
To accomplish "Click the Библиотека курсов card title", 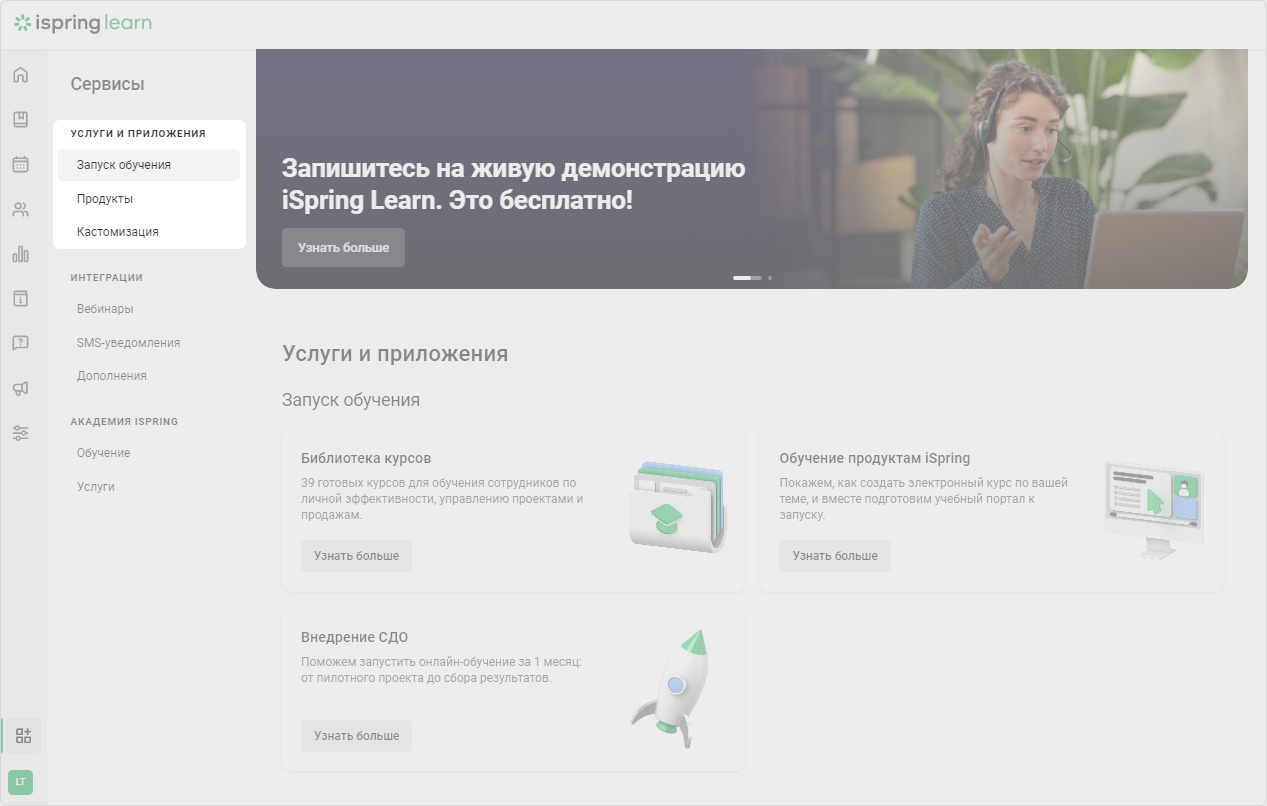I will (x=366, y=459).
